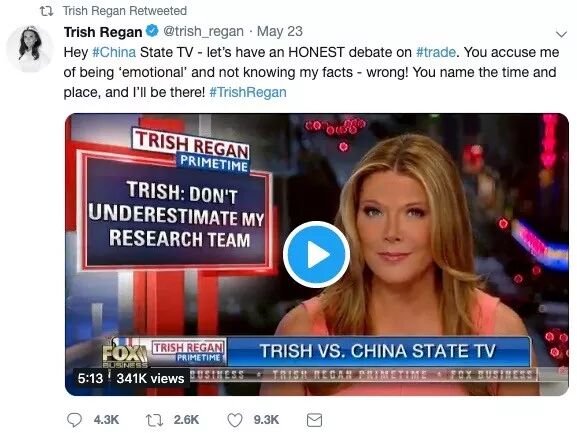577x433 pixels.
Task: Like the tweet with the heart icon
Action: tap(235, 420)
